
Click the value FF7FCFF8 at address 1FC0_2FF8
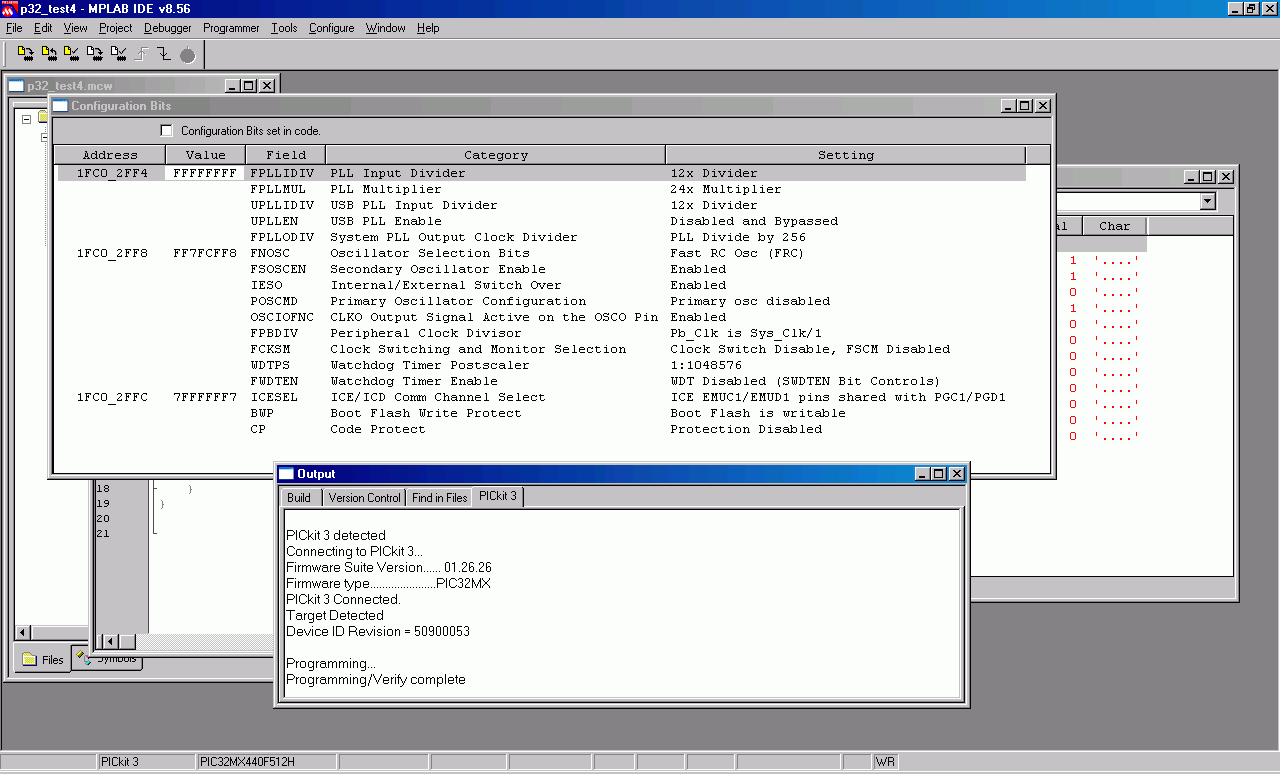(x=205, y=253)
